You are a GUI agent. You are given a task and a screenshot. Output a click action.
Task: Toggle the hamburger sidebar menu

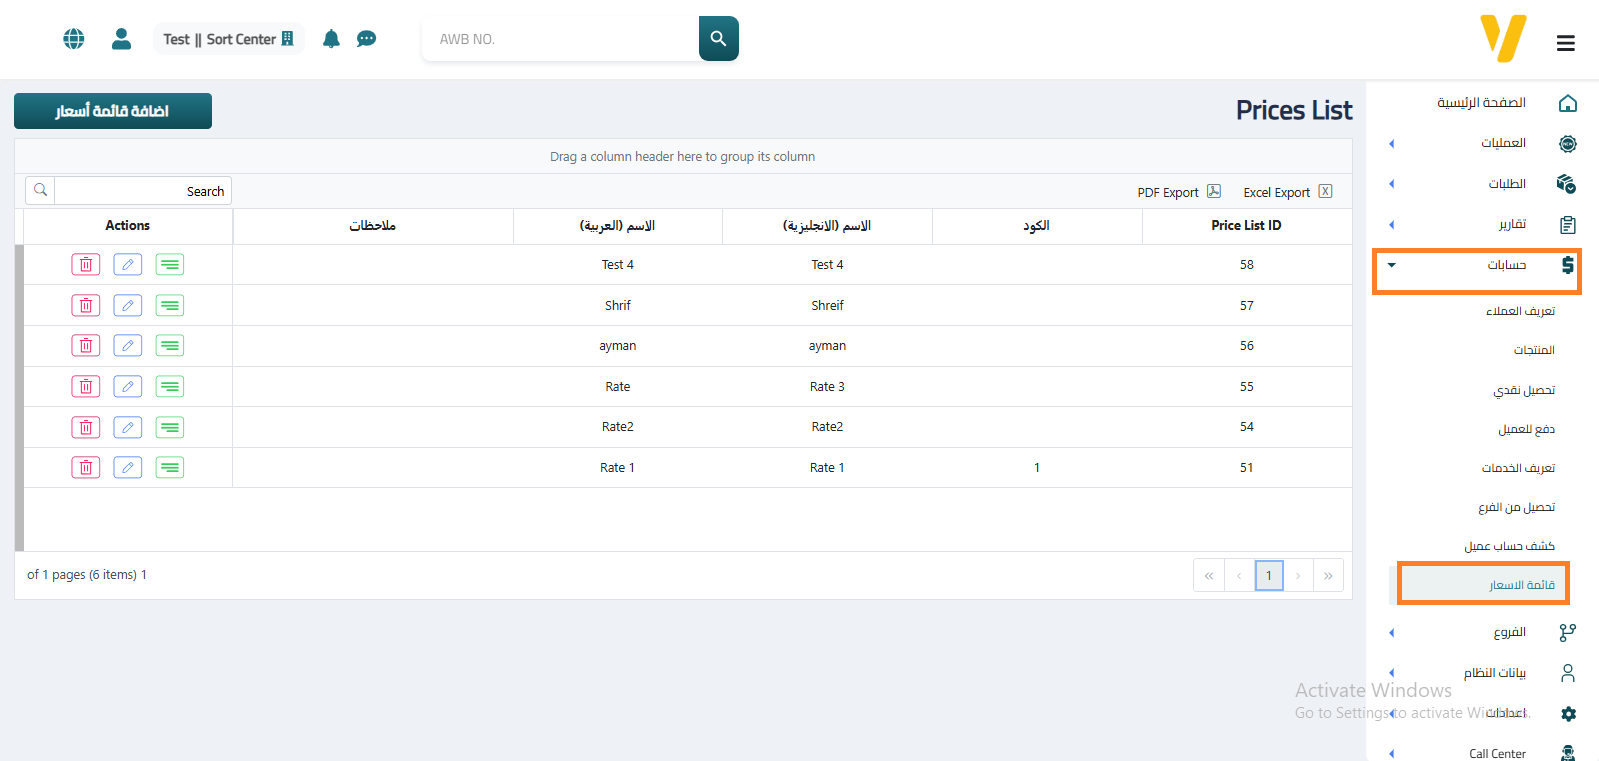[1566, 43]
